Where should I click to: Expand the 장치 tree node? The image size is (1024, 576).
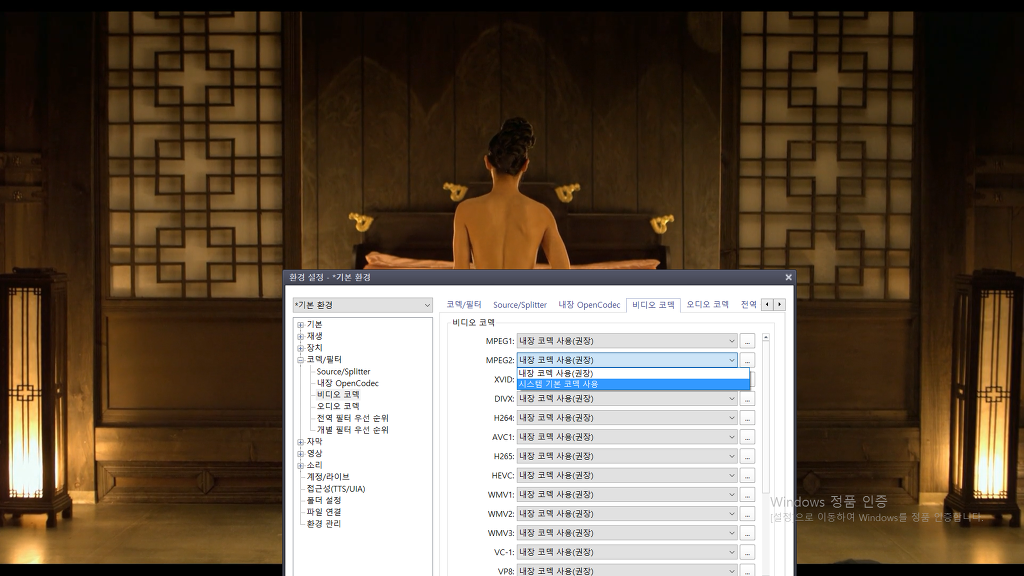pos(300,348)
